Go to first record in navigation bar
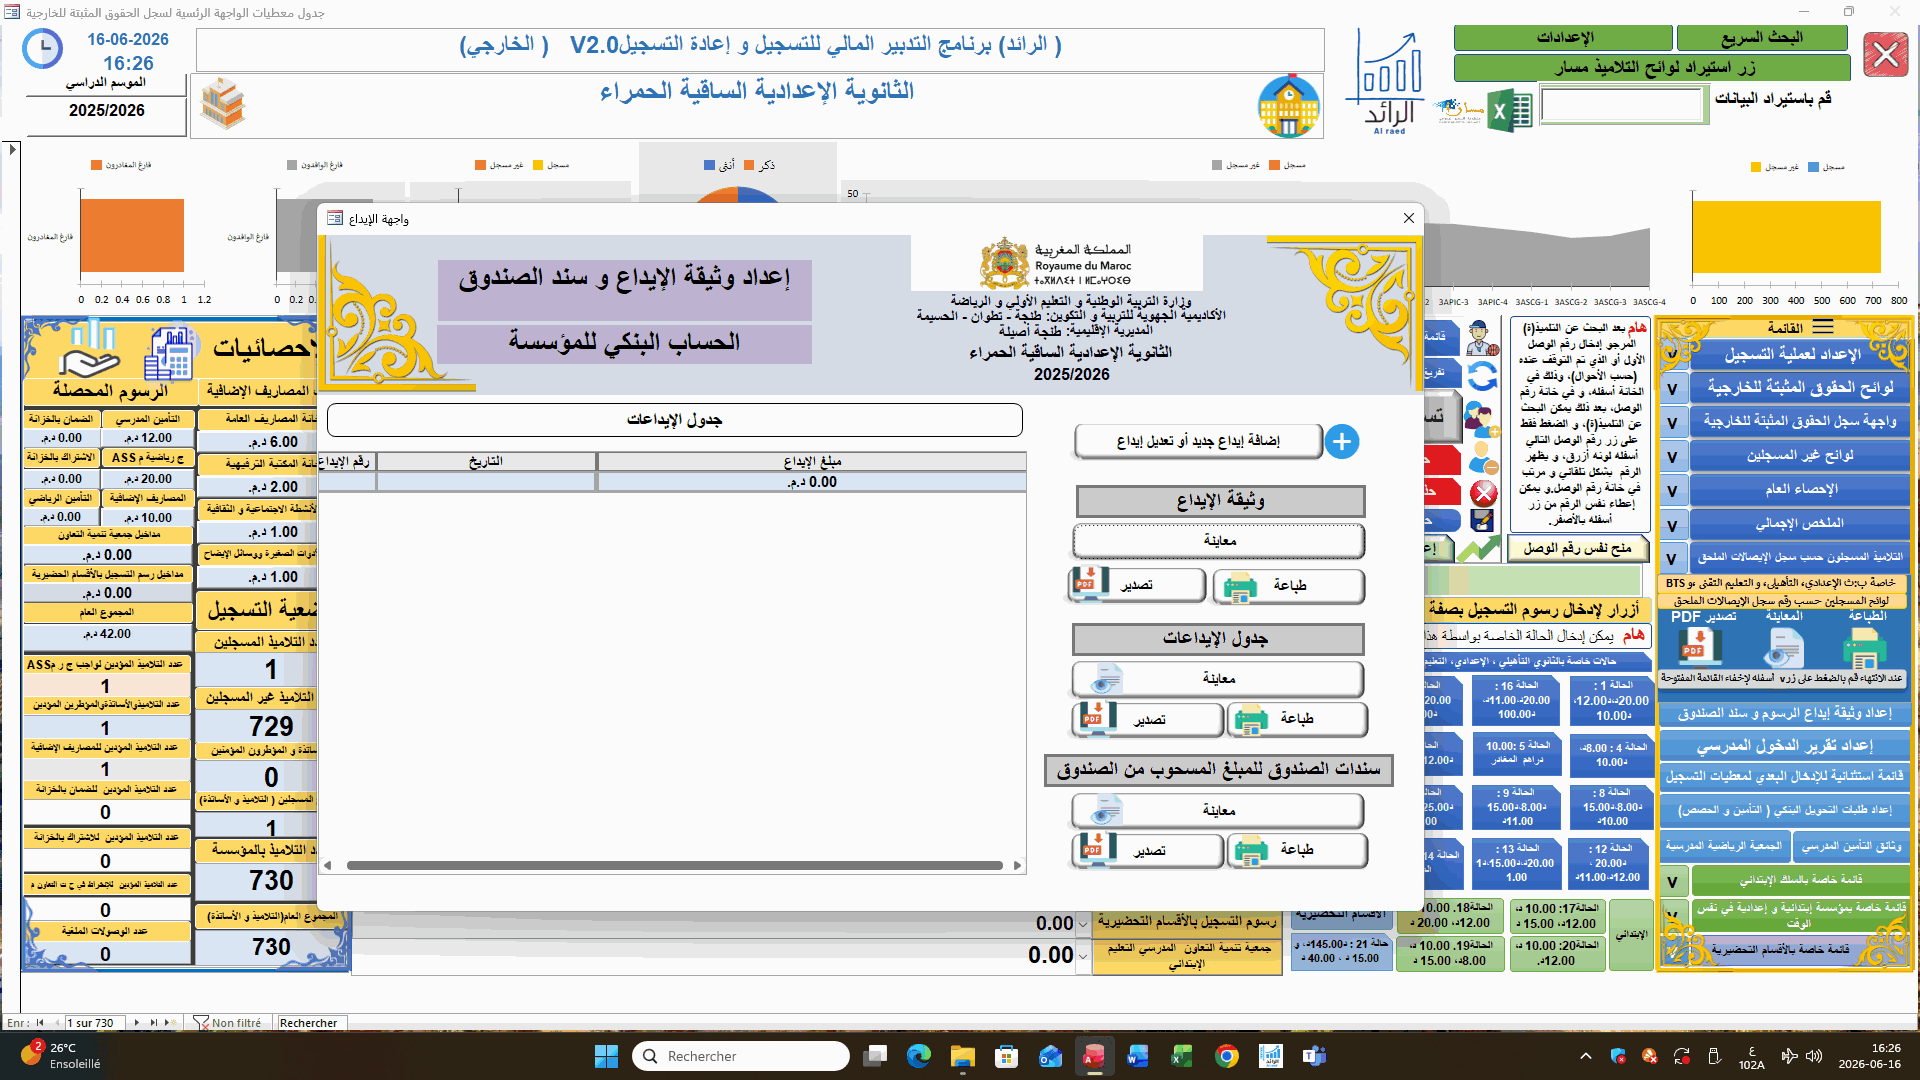 click(x=40, y=1023)
